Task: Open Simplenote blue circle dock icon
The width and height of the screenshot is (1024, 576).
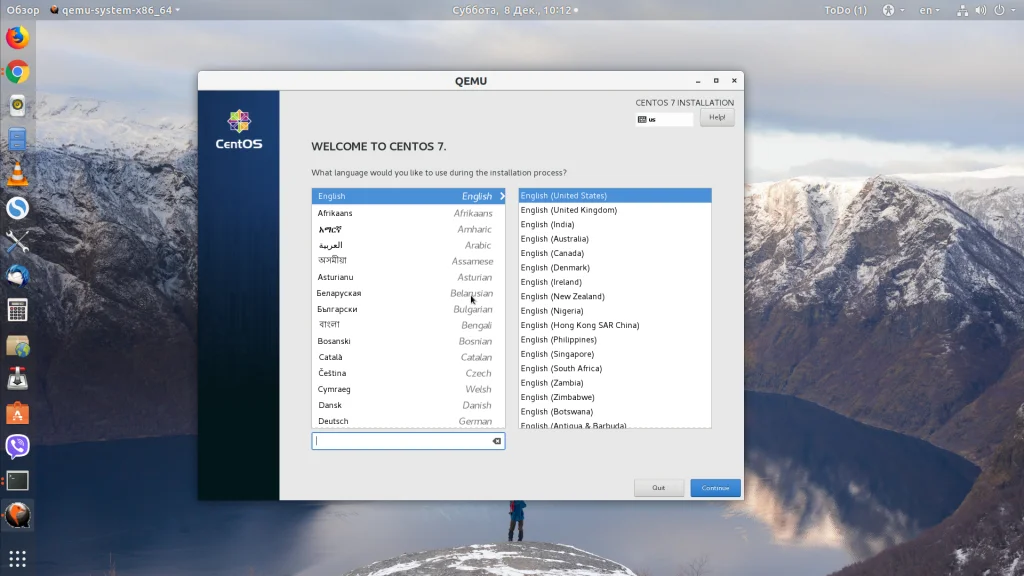Action: (18, 208)
